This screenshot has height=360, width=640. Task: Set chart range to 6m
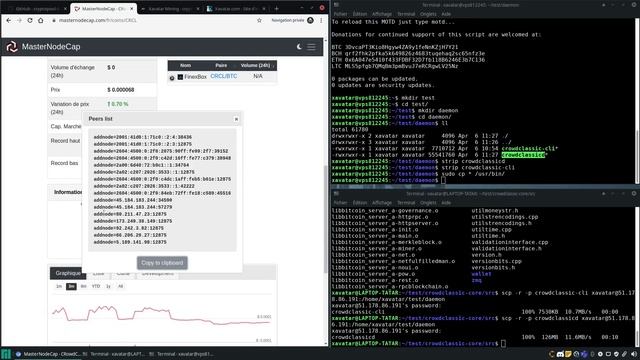coord(84,286)
